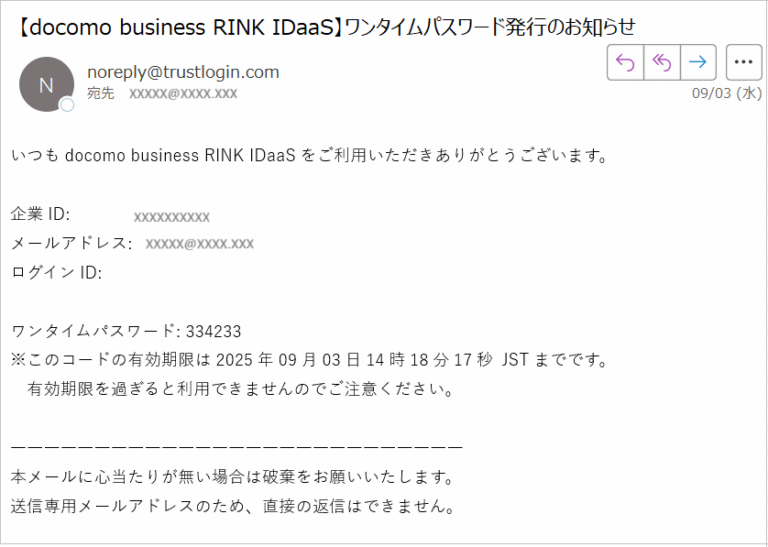The height and width of the screenshot is (547, 768).
Task: Click the 宛先 label under the sender
Action: point(100,93)
